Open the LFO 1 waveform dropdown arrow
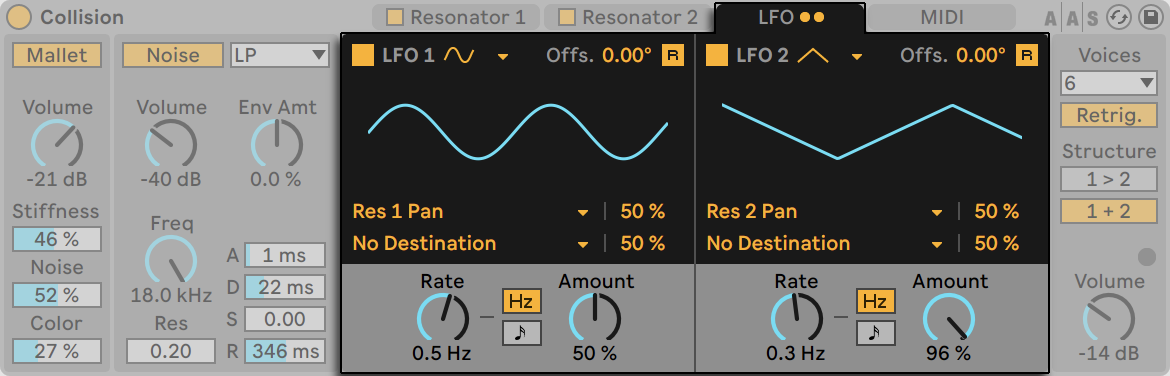Screen dimensions: 1170x376 502,57
